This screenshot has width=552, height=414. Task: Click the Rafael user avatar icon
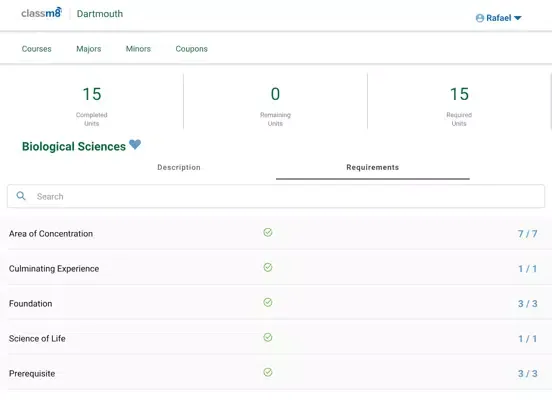coord(479,18)
